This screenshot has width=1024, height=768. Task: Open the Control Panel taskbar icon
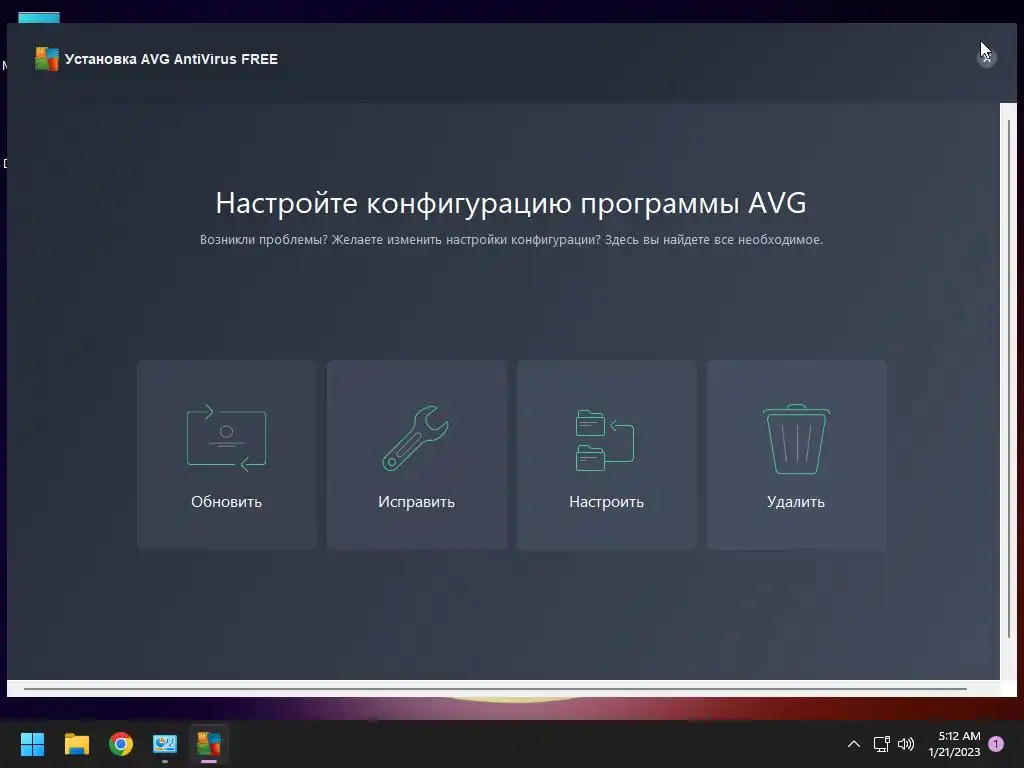pos(165,744)
